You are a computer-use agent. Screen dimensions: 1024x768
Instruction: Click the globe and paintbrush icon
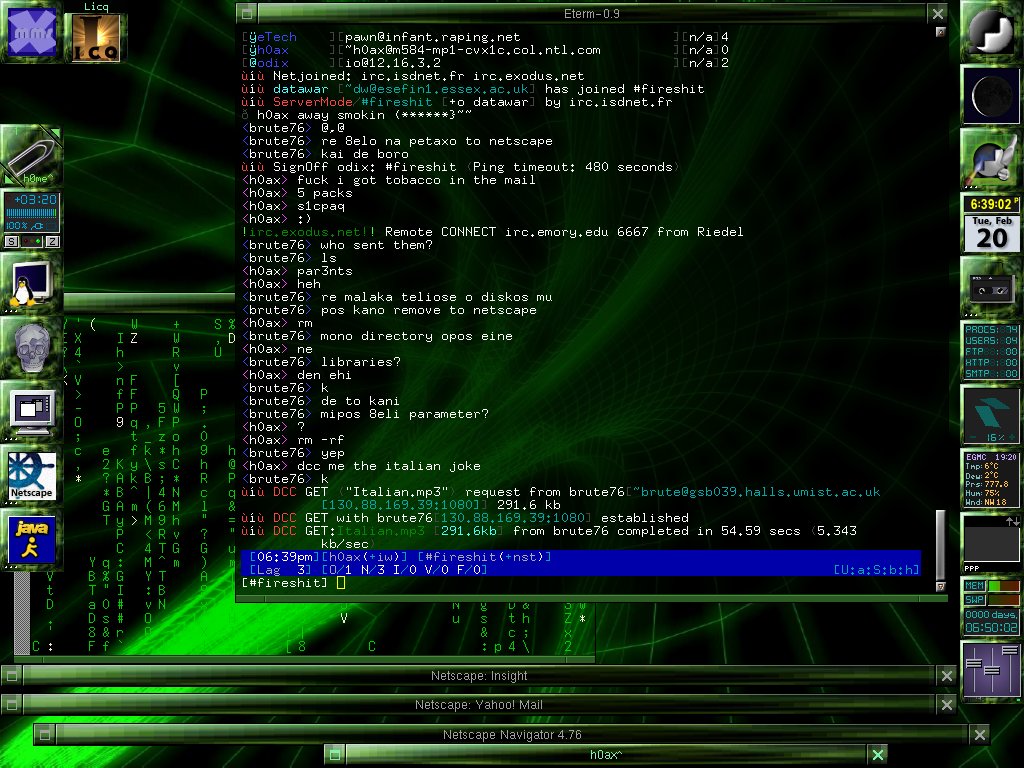pyautogui.click(x=990, y=159)
